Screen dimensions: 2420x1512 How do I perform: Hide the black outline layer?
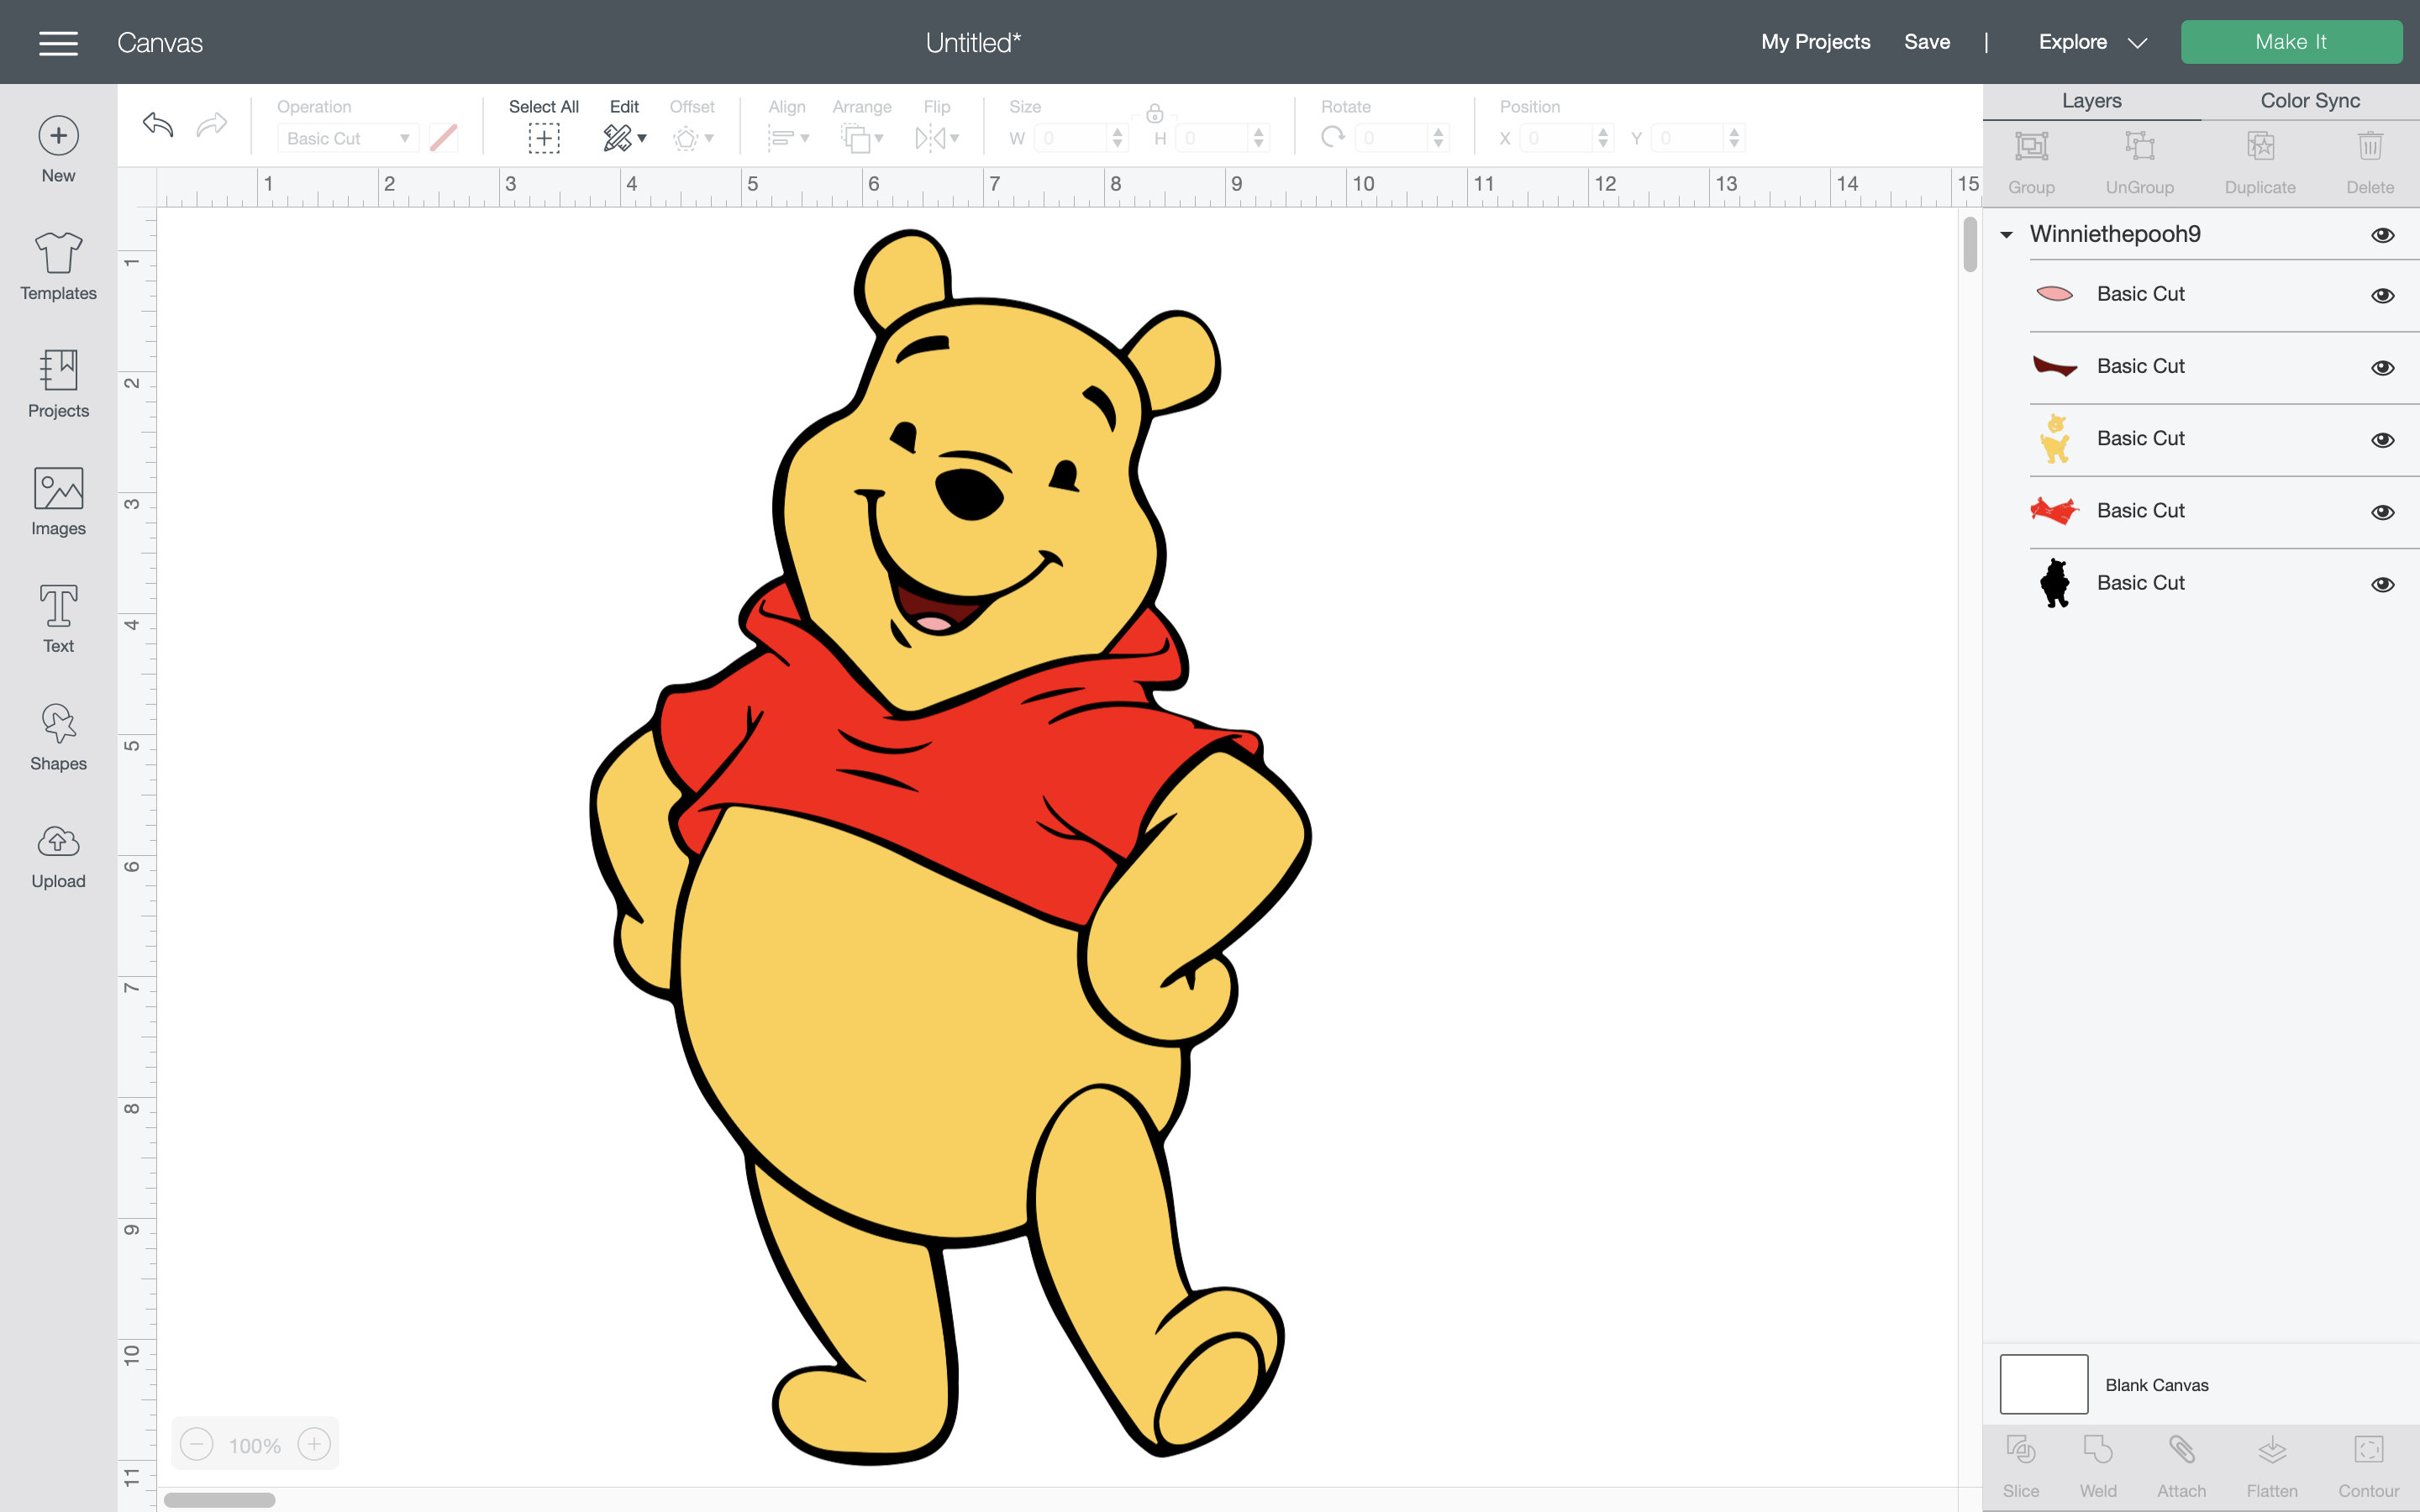coord(2383,584)
